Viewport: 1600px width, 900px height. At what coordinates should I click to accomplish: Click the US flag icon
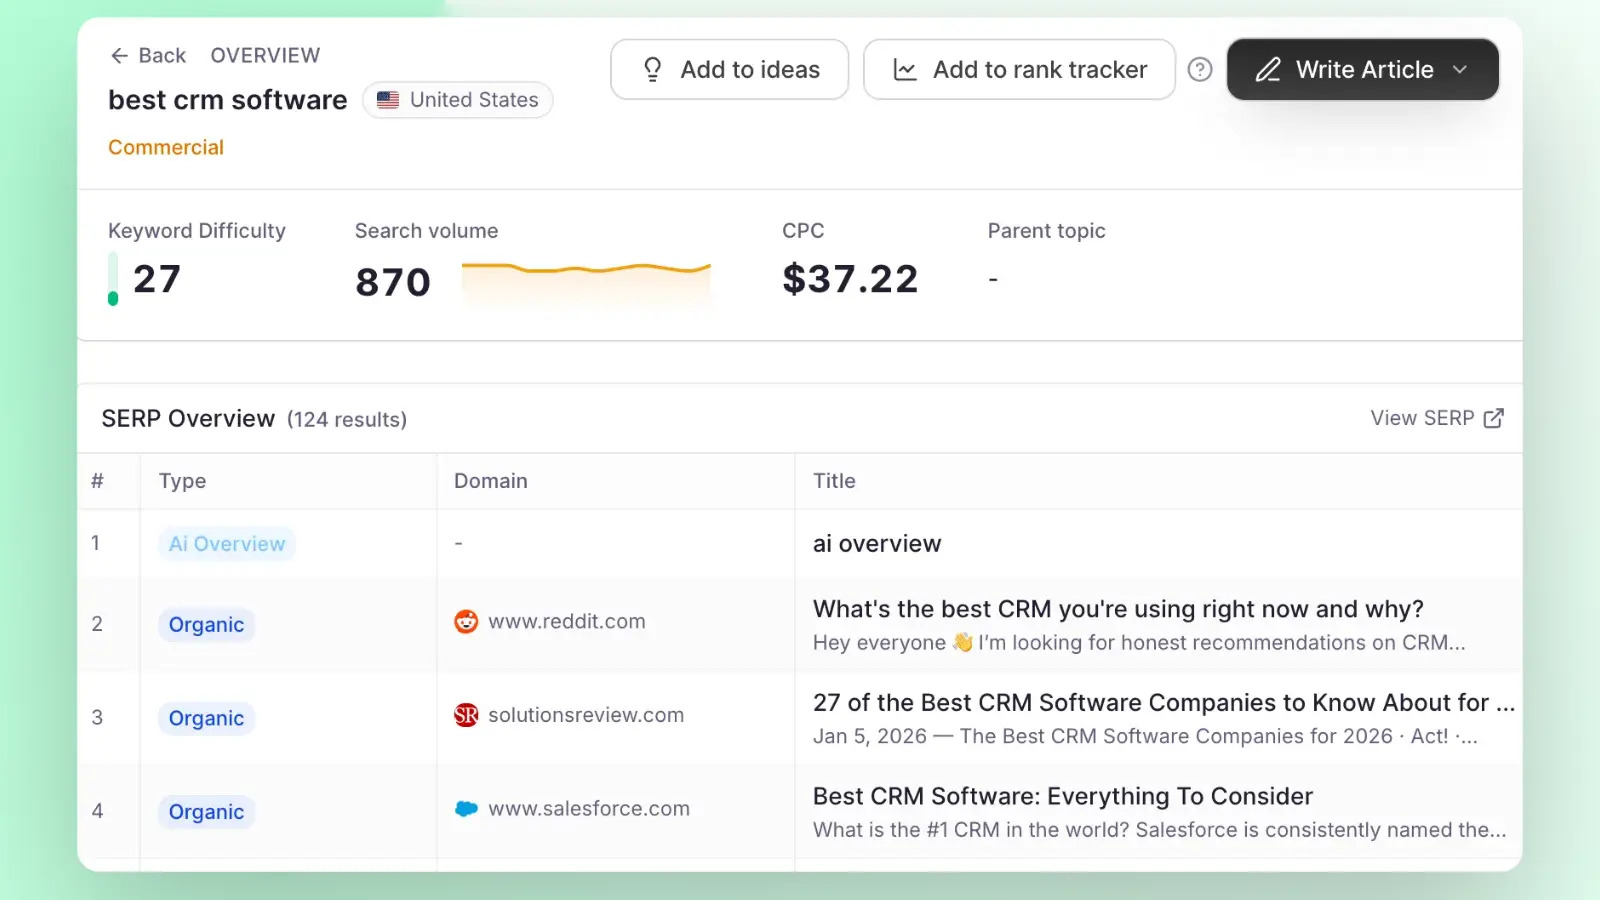pyautogui.click(x=388, y=100)
